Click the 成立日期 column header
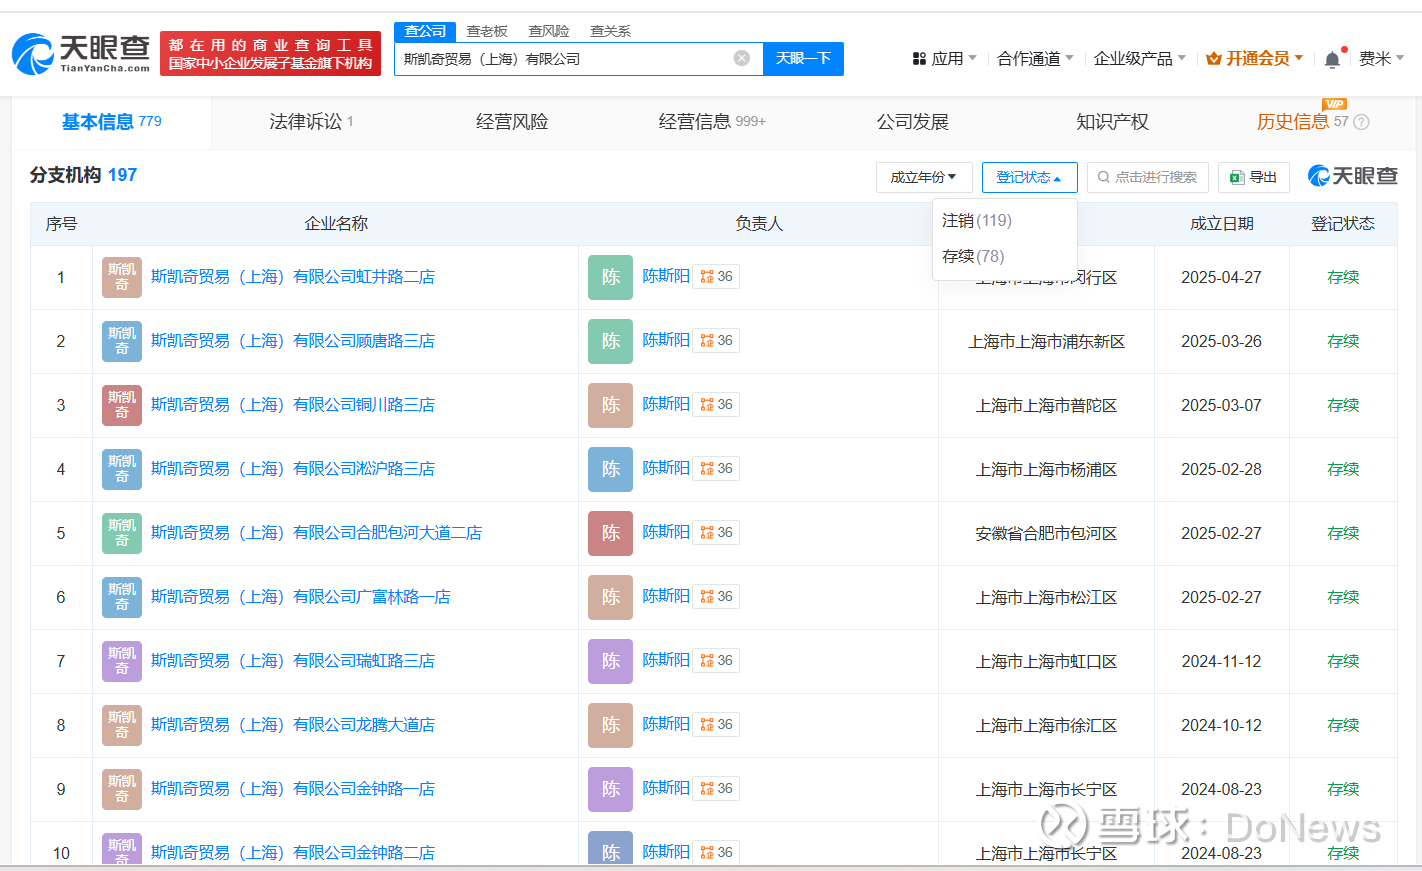This screenshot has height=871, width=1422. pyautogui.click(x=1221, y=223)
